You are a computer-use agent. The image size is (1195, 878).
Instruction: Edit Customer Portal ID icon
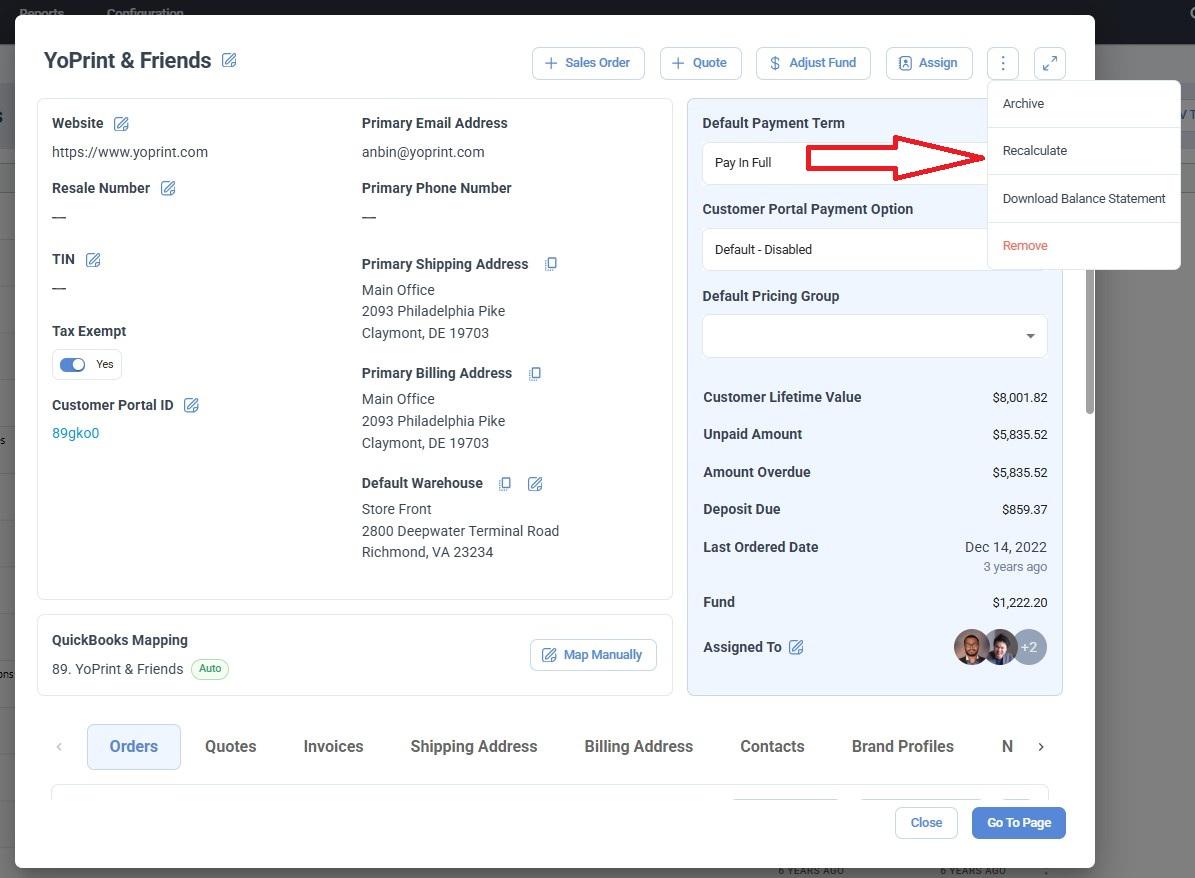tap(191, 406)
